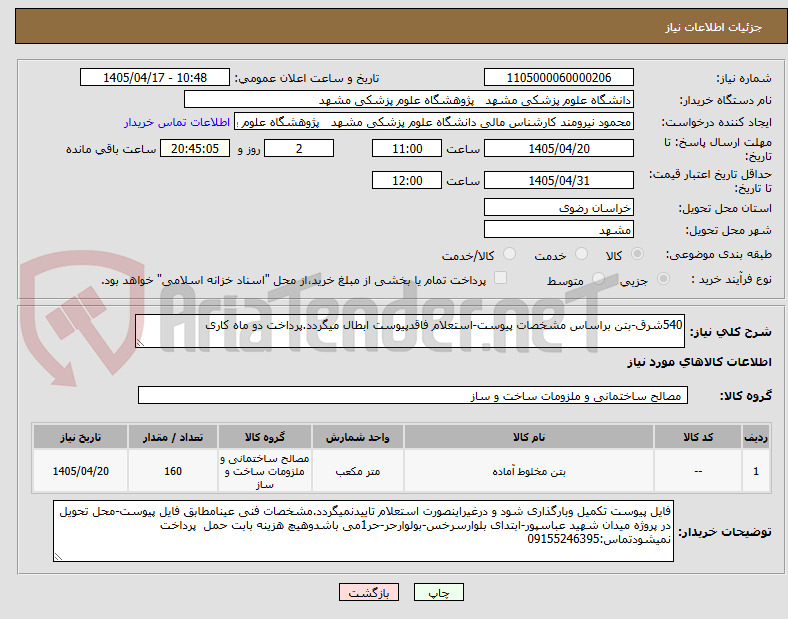Click the توضیحات خریدار notes textarea
This screenshot has height=619, width=788.
point(363,531)
